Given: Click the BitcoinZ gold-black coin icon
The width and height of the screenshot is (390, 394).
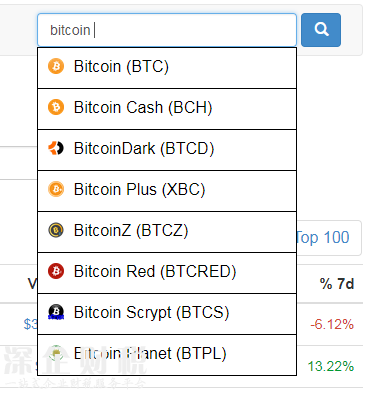Looking at the screenshot, I should tap(56, 230).
